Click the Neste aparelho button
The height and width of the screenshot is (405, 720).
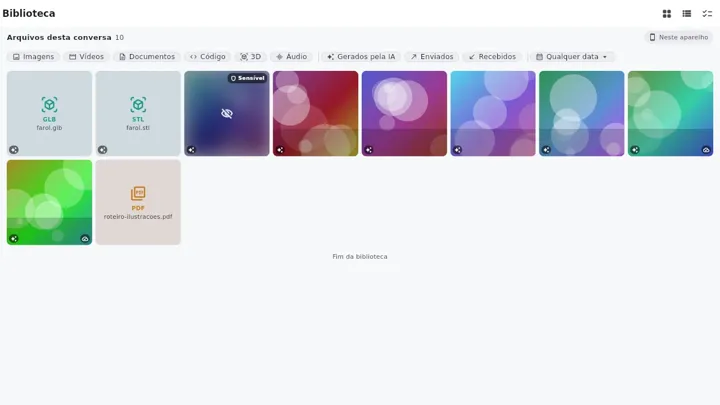point(678,37)
